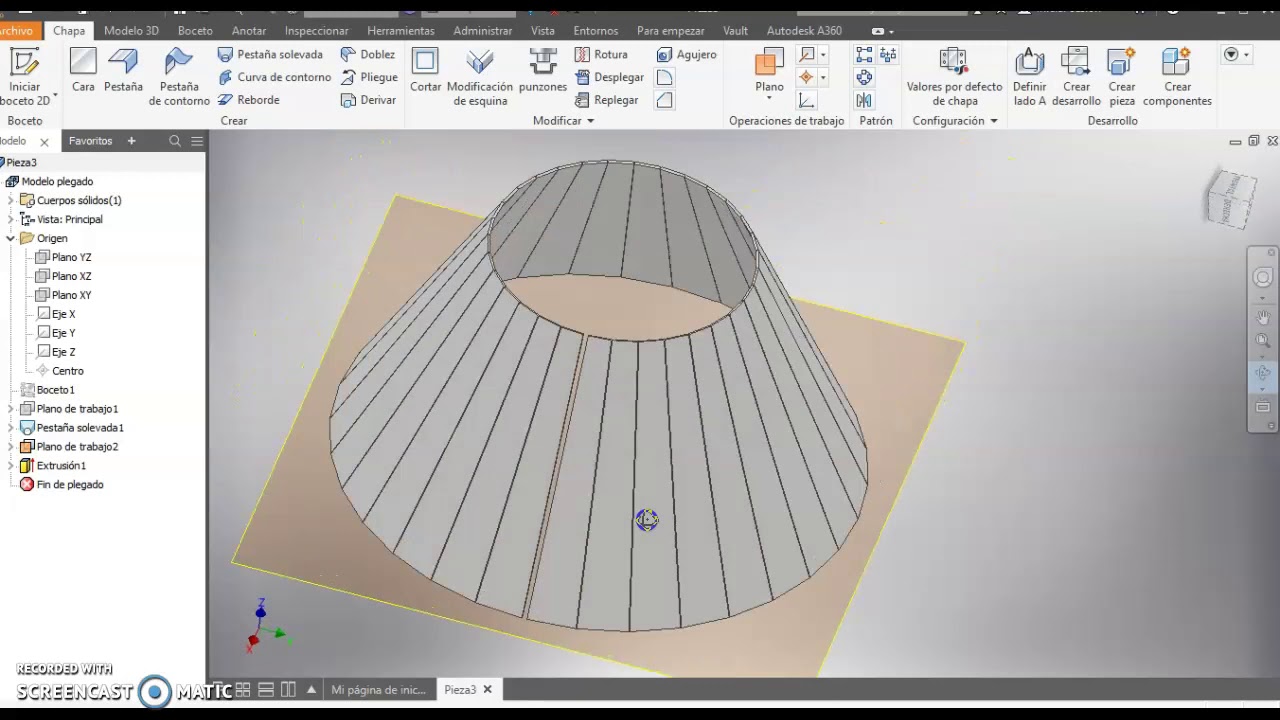1280x720 pixels.
Task: Activate the Derivar tool
Action: point(368,100)
